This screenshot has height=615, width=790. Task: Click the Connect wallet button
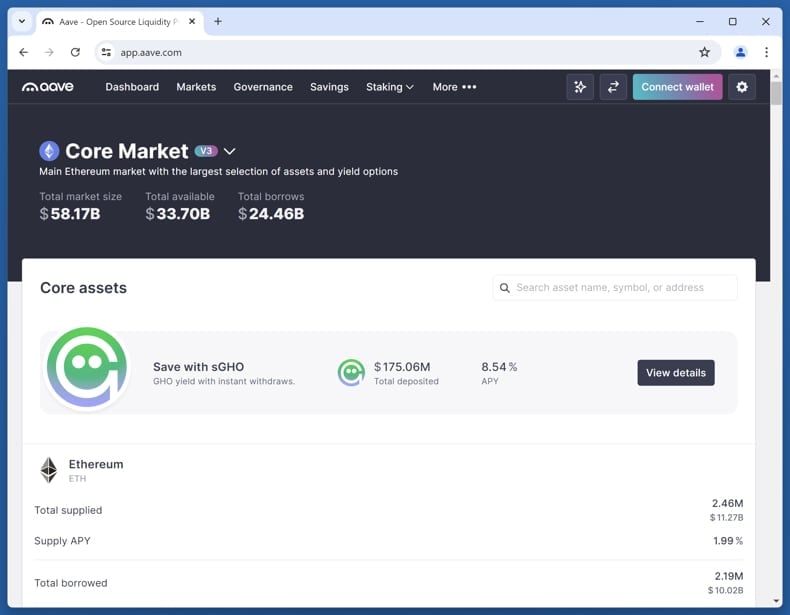tap(677, 87)
